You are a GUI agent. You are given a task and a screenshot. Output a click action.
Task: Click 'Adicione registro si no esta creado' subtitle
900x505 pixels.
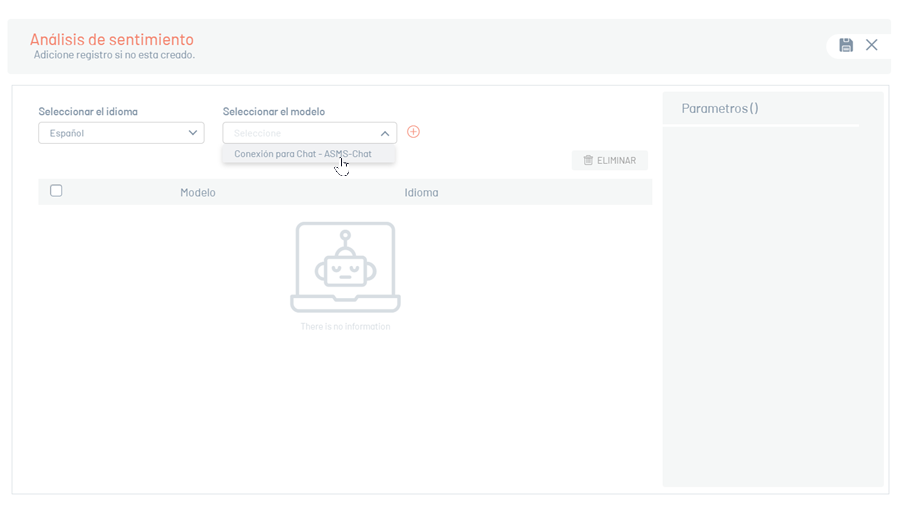(x=114, y=55)
